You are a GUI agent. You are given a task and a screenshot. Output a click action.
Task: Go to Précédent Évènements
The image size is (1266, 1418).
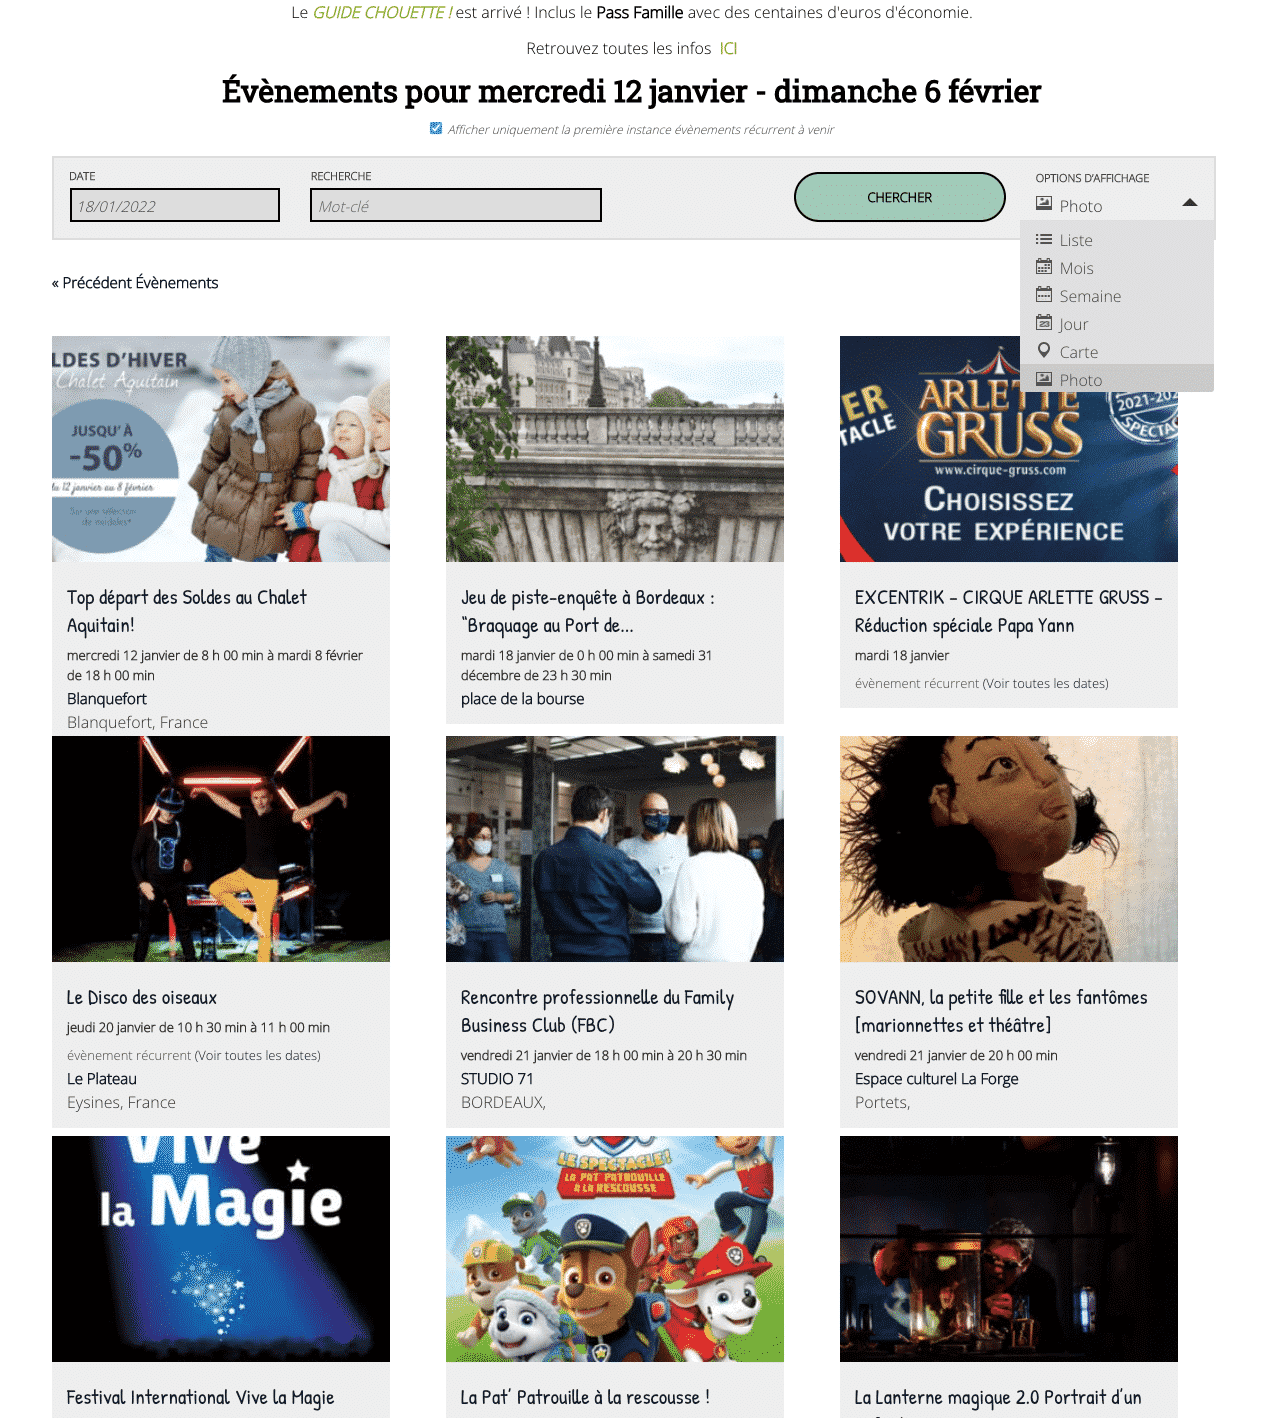point(135,283)
